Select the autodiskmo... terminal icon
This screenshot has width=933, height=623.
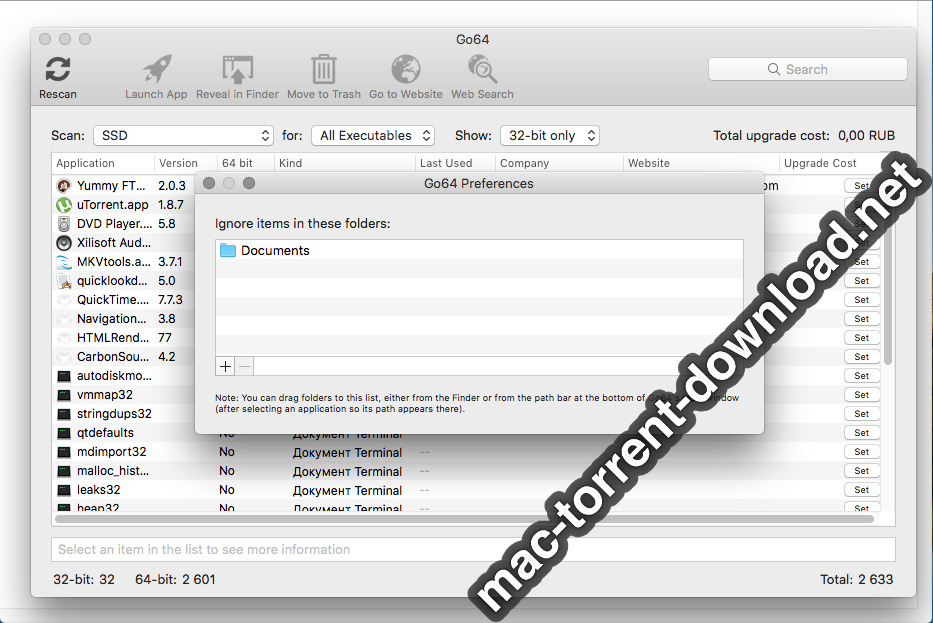[64, 376]
